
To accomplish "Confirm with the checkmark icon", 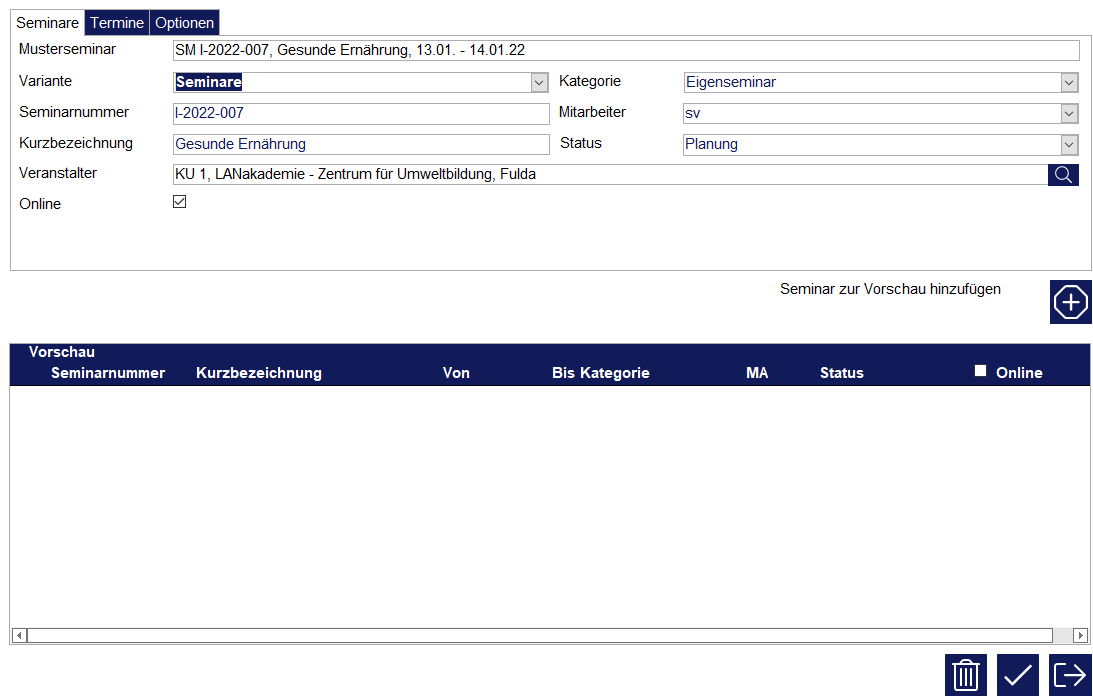I will point(1017,675).
